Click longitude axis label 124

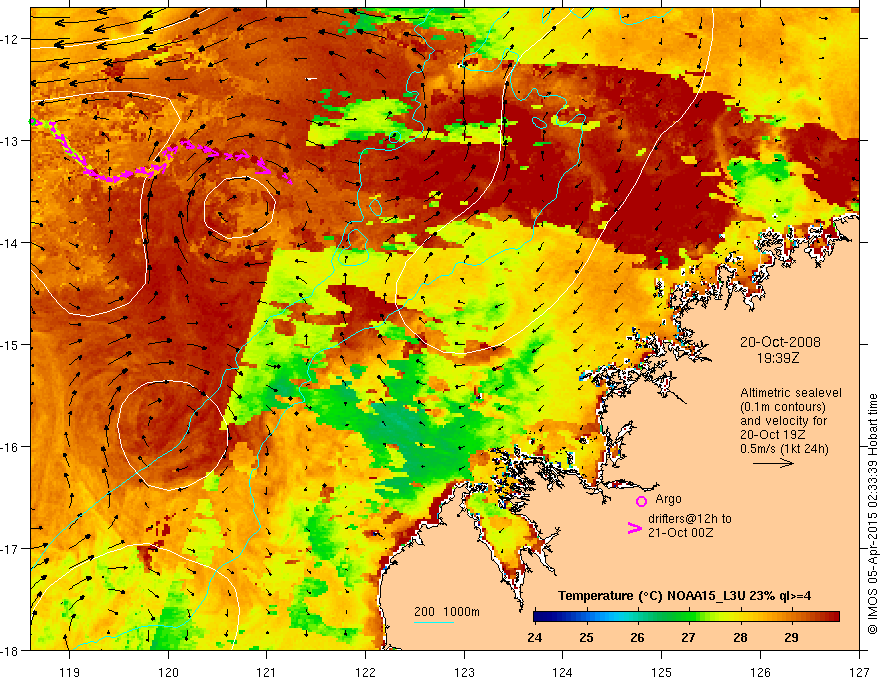click(x=563, y=672)
